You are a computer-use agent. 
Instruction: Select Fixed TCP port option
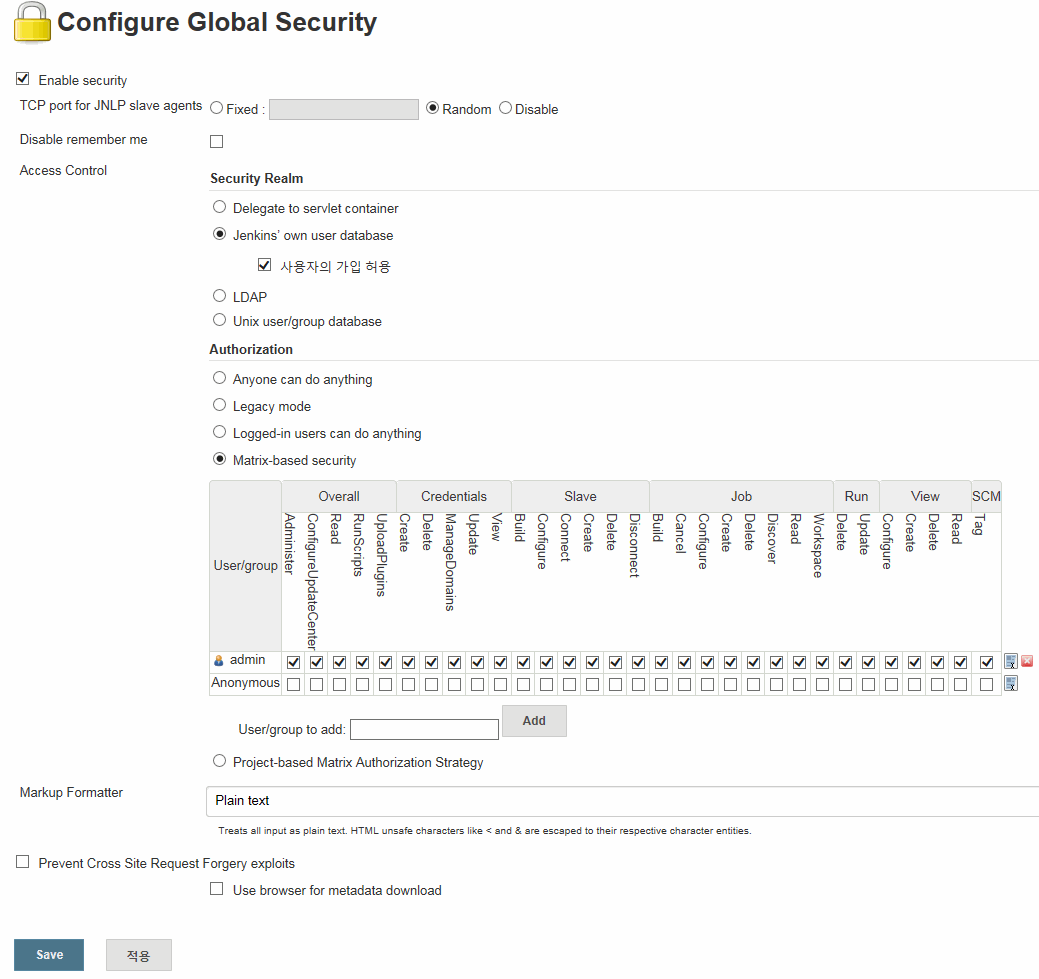point(217,108)
